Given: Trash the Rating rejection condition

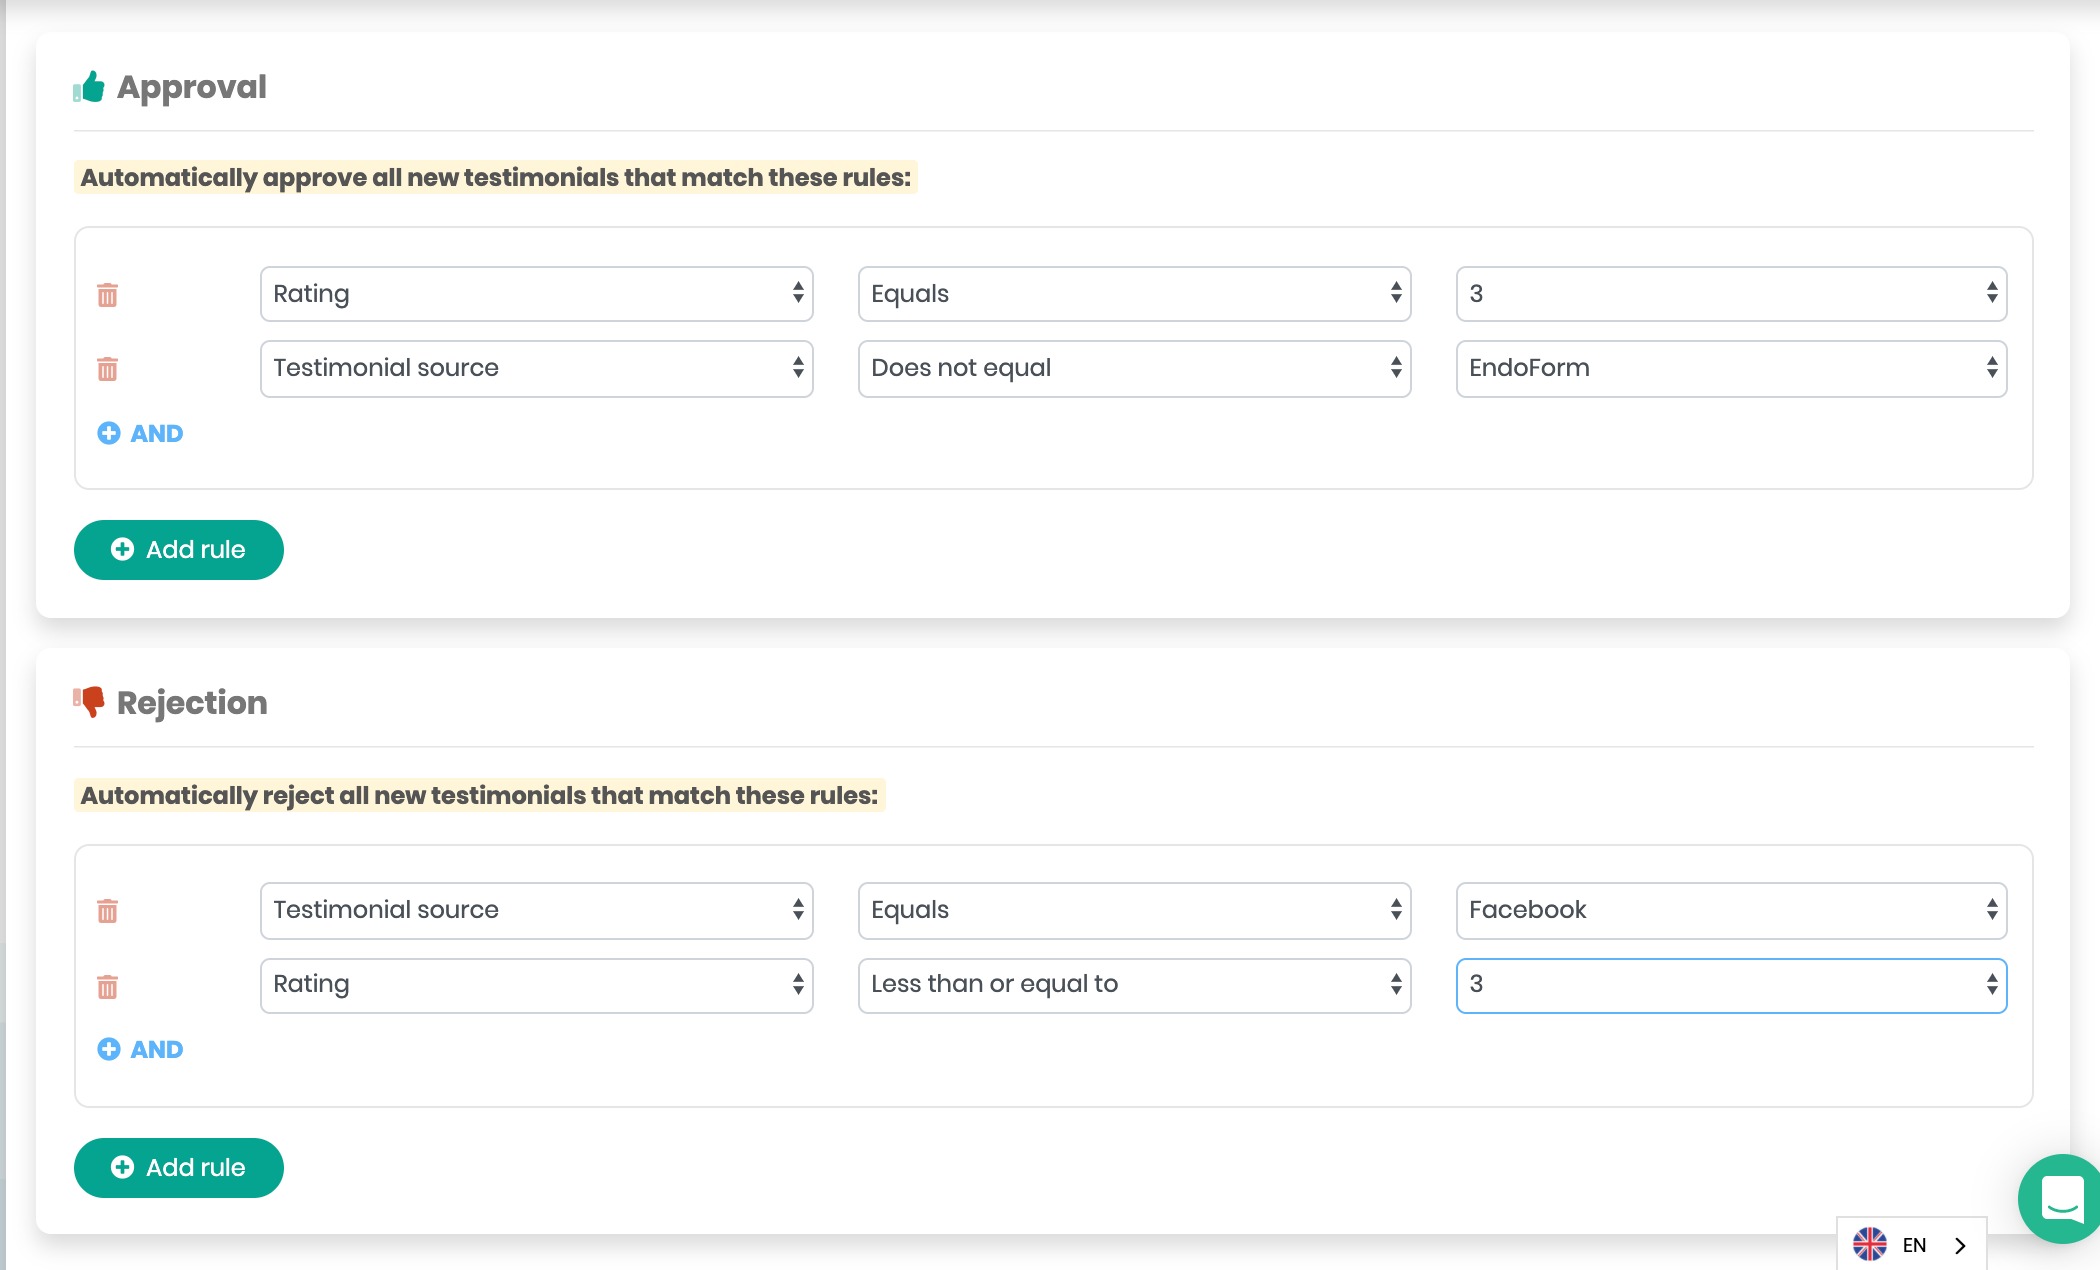Looking at the screenshot, I should point(107,987).
